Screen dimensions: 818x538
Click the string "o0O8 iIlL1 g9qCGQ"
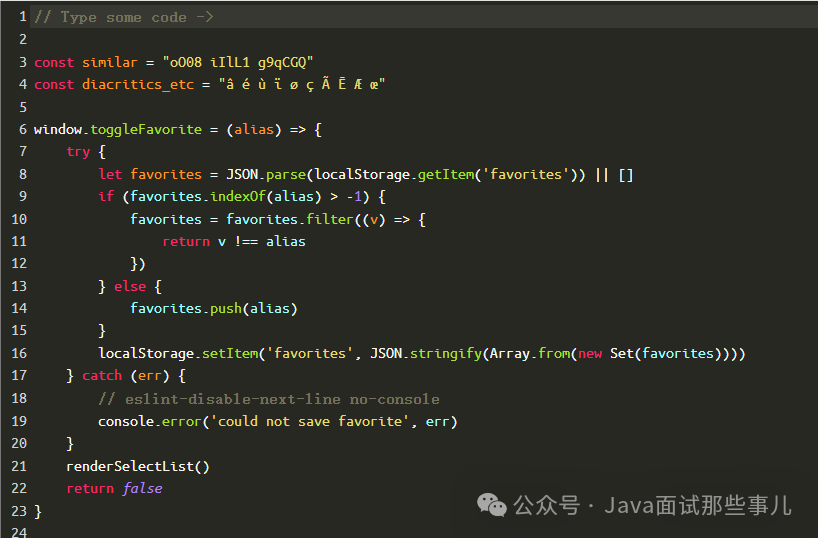(238, 62)
